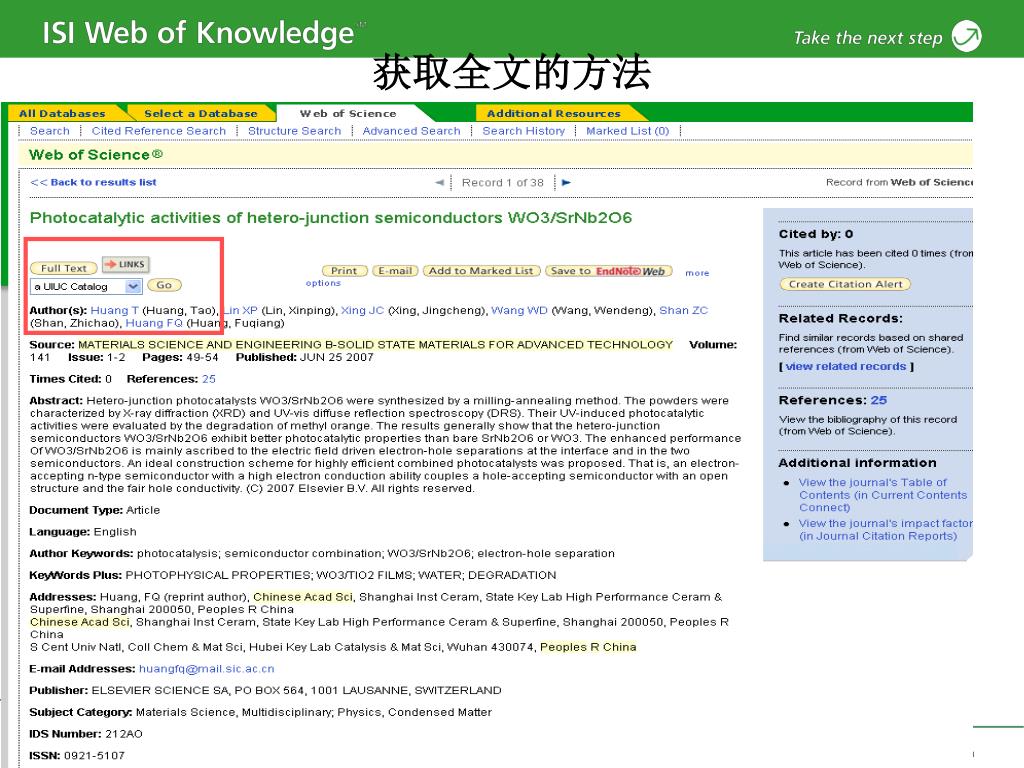This screenshot has width=1024, height=768.
Task: Click the Cited by: 0 heading
Action: (x=816, y=234)
